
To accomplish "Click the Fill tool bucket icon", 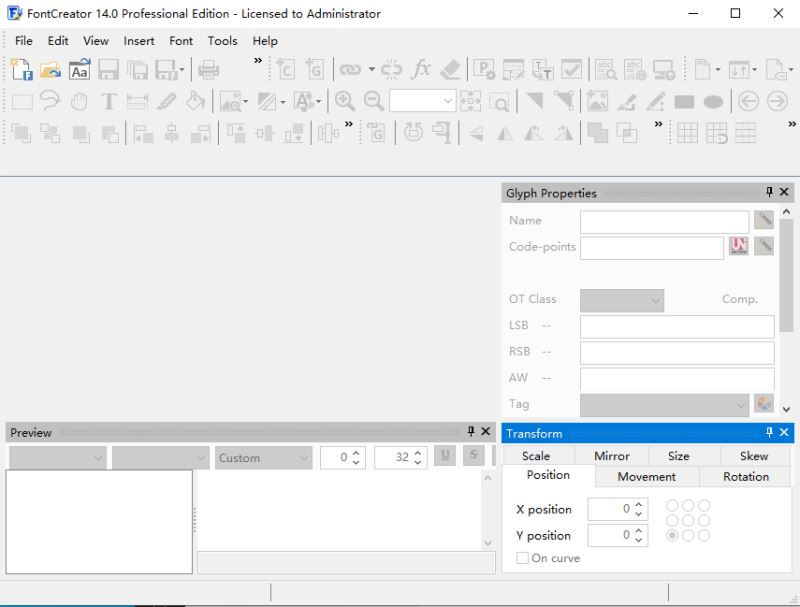I will [x=194, y=101].
